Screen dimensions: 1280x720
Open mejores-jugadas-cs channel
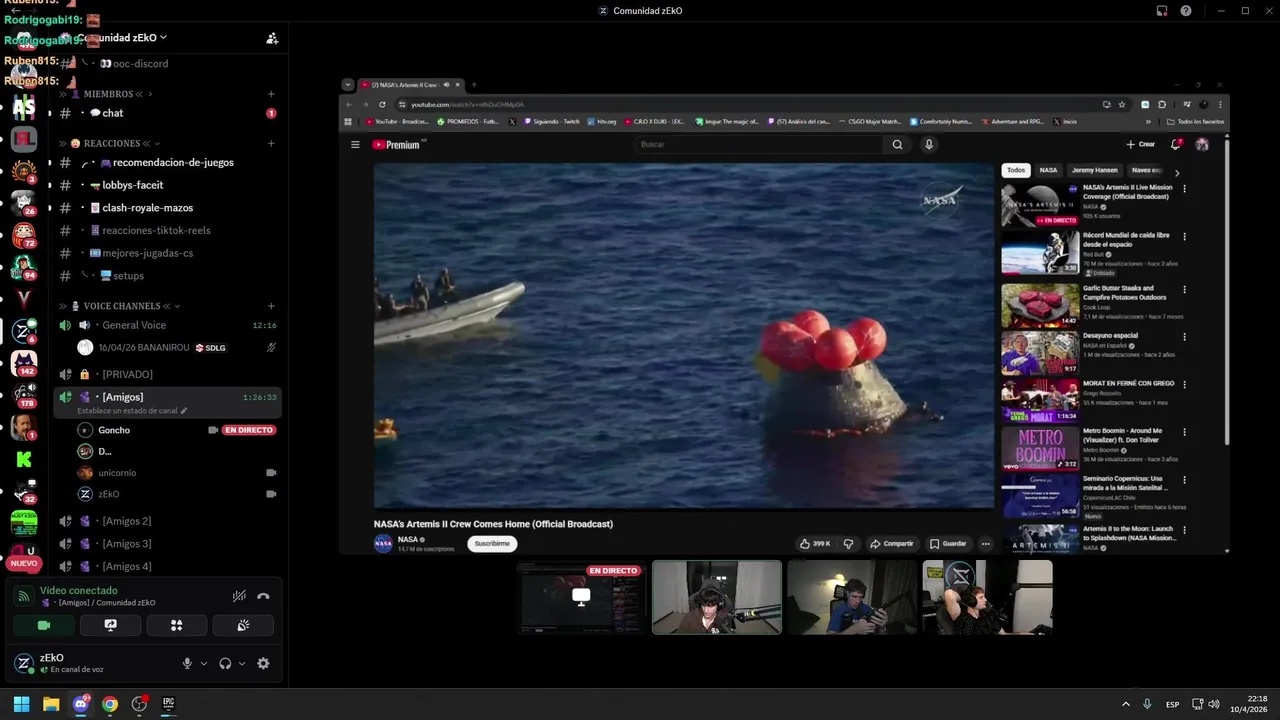click(166, 253)
